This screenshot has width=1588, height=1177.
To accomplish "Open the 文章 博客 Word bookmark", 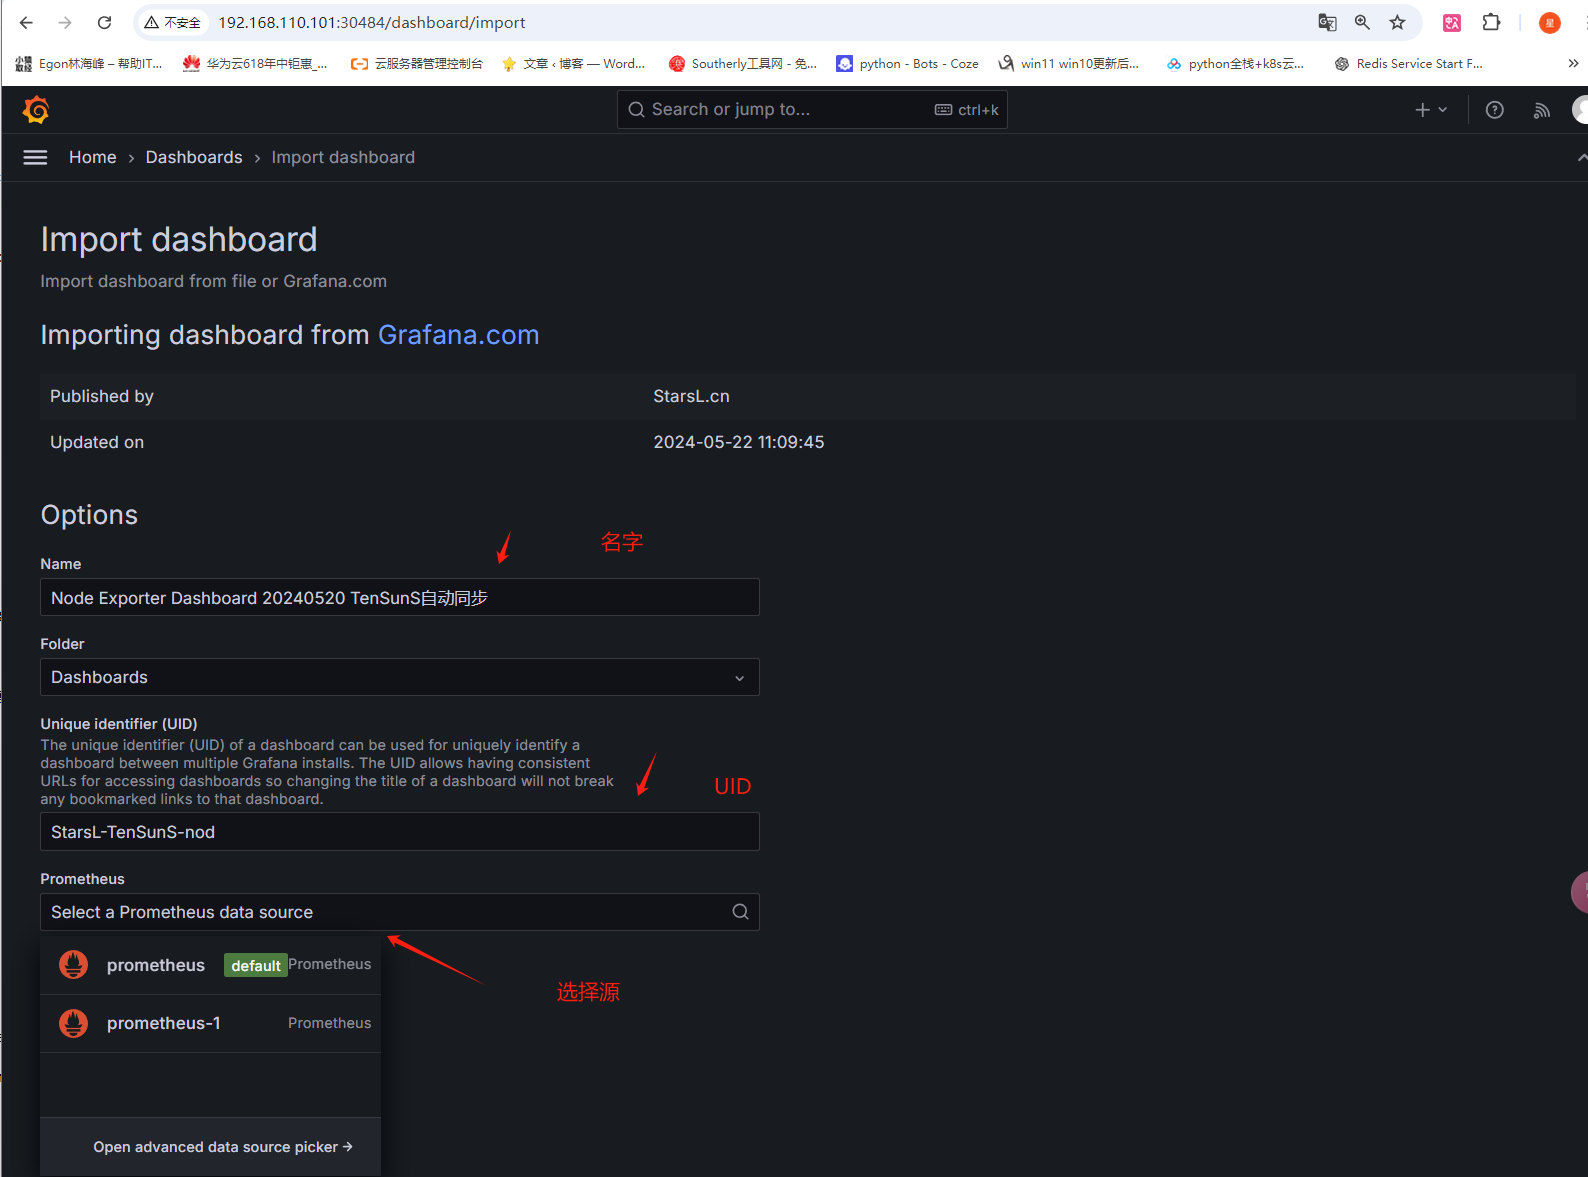I will (573, 63).
